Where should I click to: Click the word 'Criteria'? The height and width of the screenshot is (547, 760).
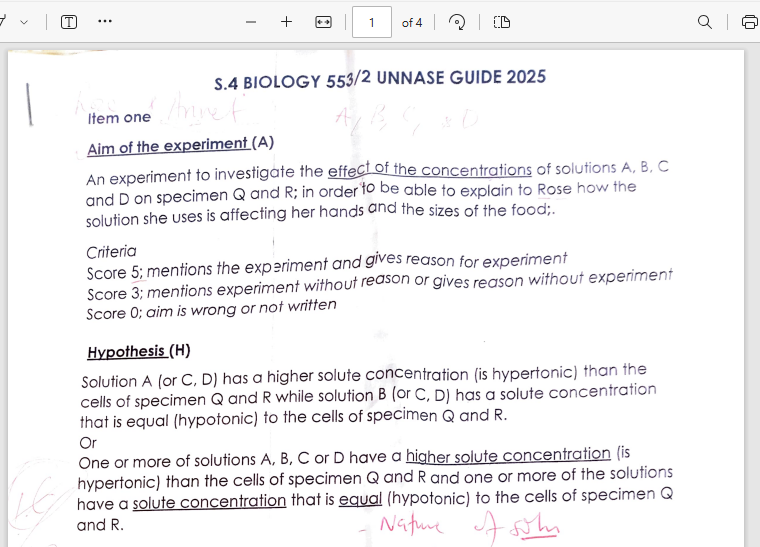(111, 252)
